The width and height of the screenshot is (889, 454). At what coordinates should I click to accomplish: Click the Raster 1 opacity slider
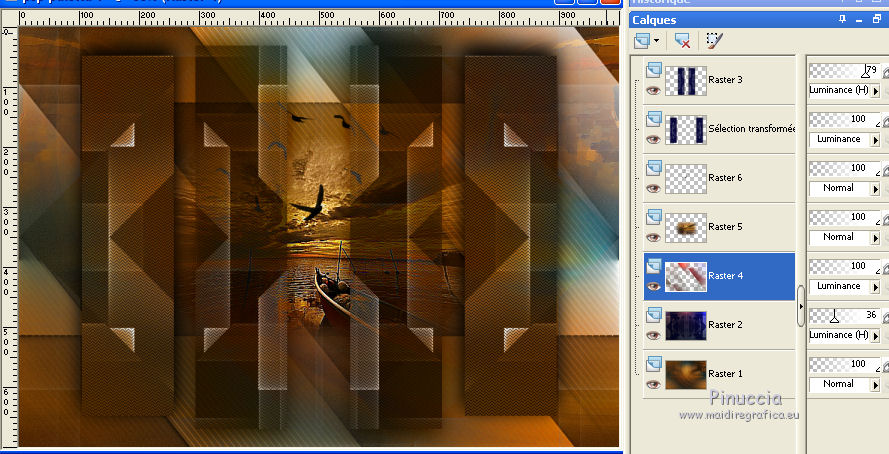tap(844, 364)
